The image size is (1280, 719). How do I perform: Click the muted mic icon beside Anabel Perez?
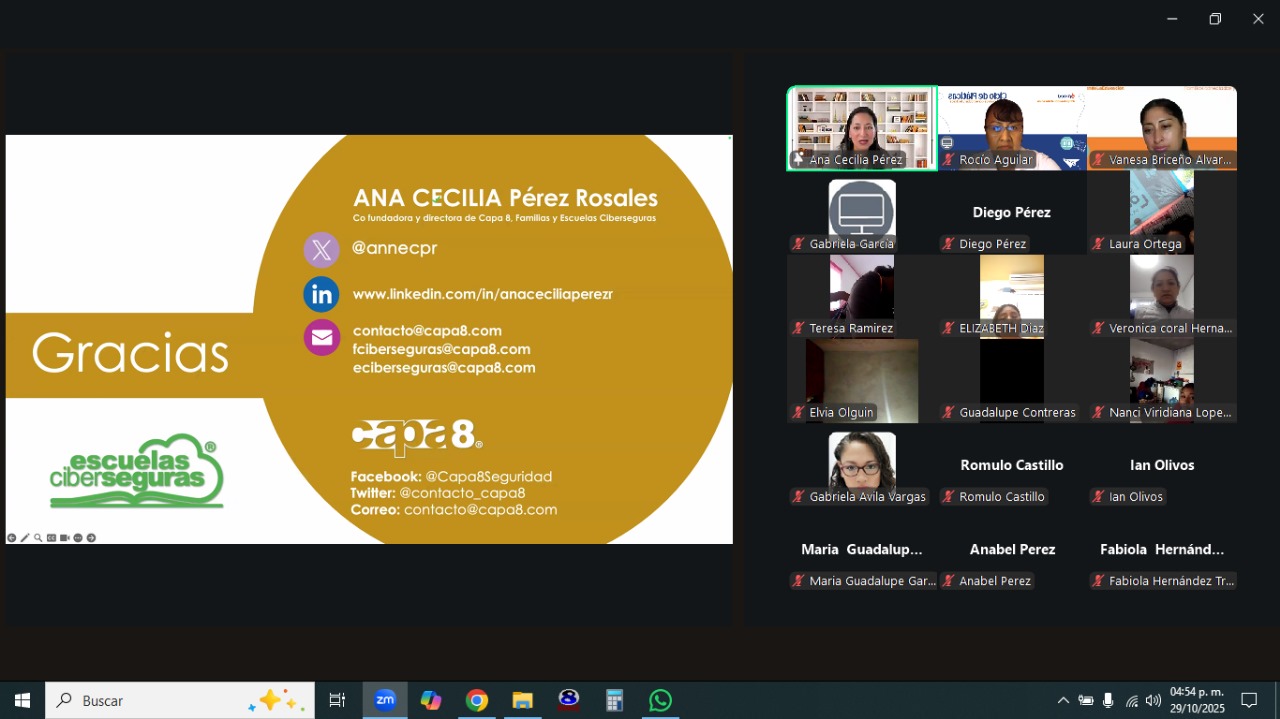948,581
